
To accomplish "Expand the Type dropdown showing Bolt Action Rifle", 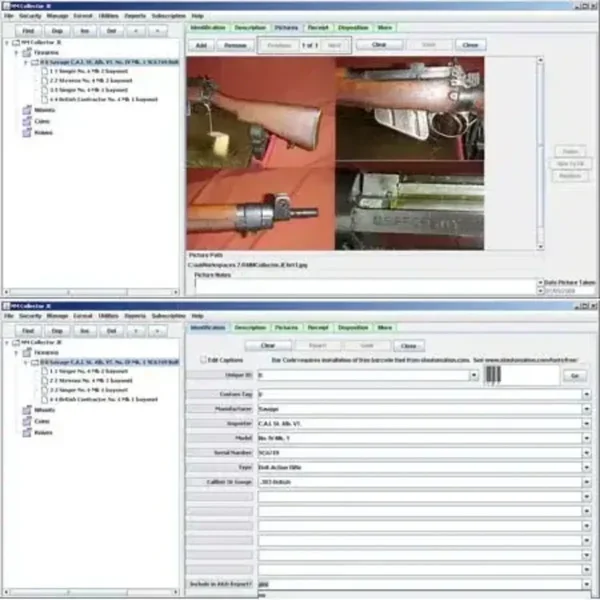I will [586, 466].
